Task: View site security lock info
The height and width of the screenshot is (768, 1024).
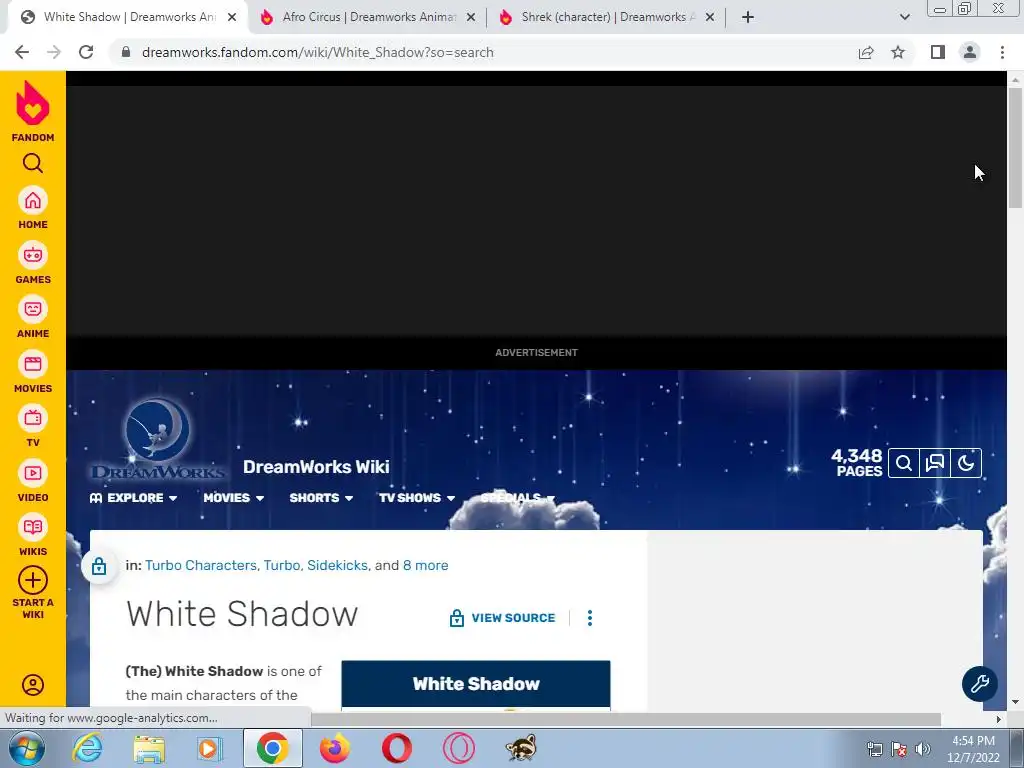Action: (126, 52)
